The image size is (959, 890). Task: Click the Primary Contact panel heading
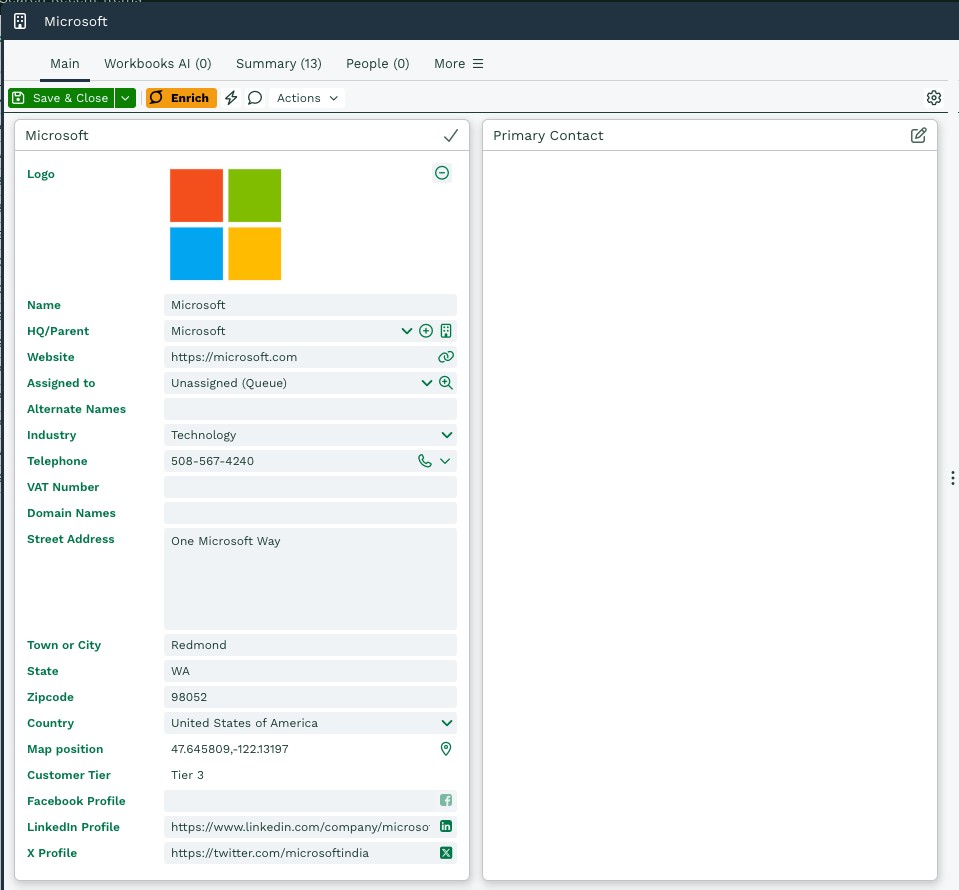548,136
